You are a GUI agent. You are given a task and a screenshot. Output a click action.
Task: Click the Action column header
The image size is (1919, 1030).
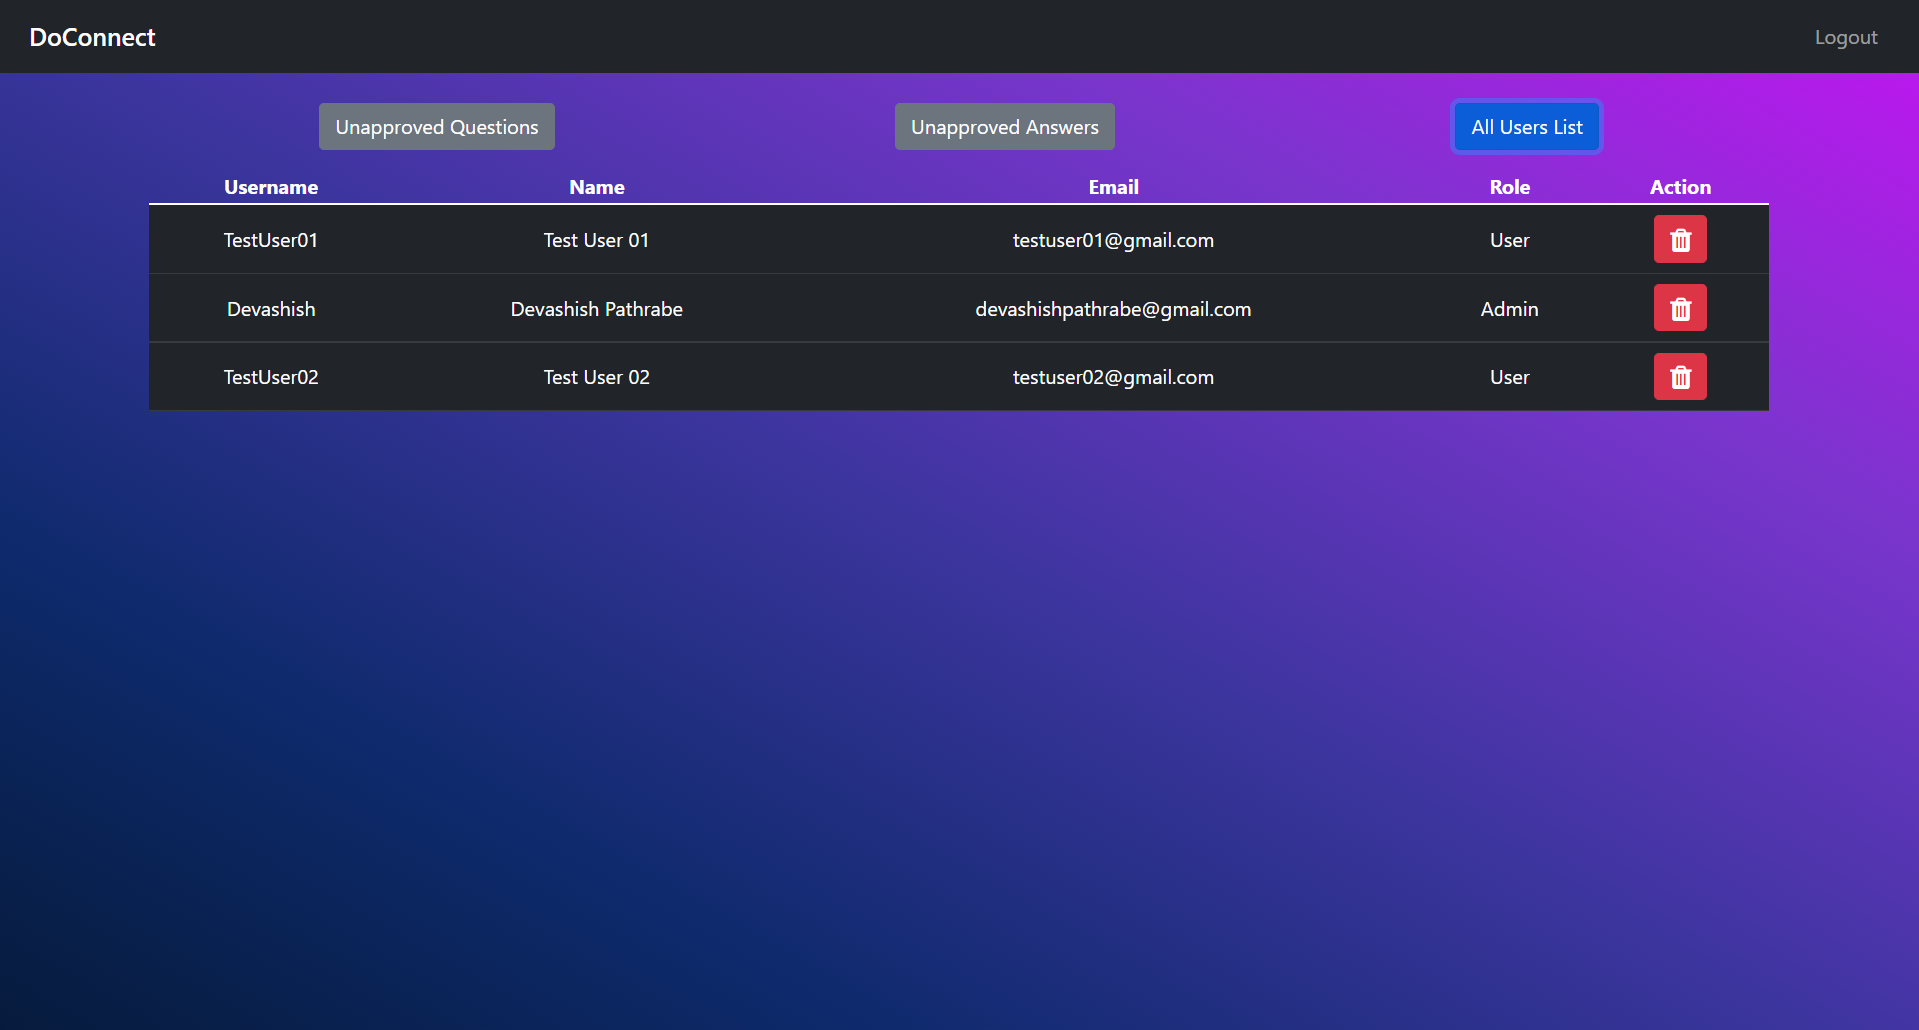(1680, 187)
